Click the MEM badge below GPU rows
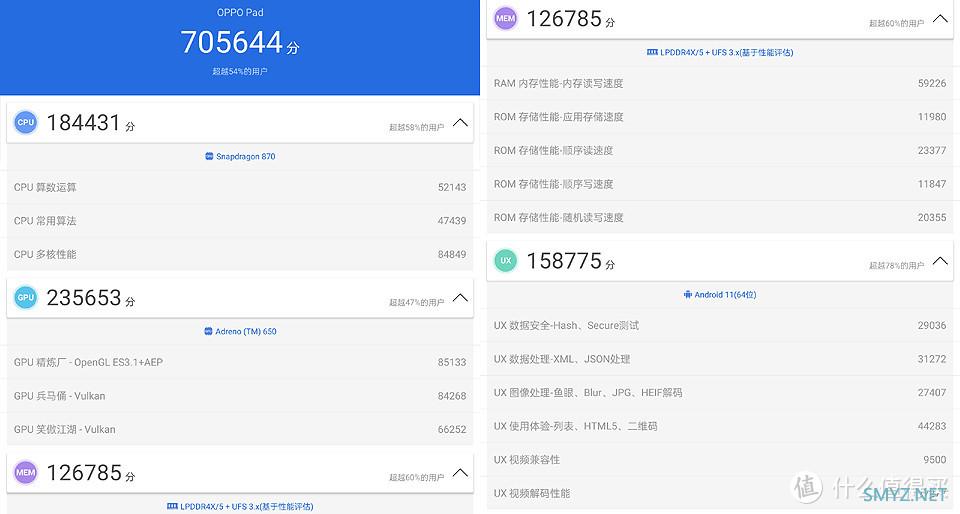Image resolution: width=960 pixels, height=514 pixels. click(26, 472)
